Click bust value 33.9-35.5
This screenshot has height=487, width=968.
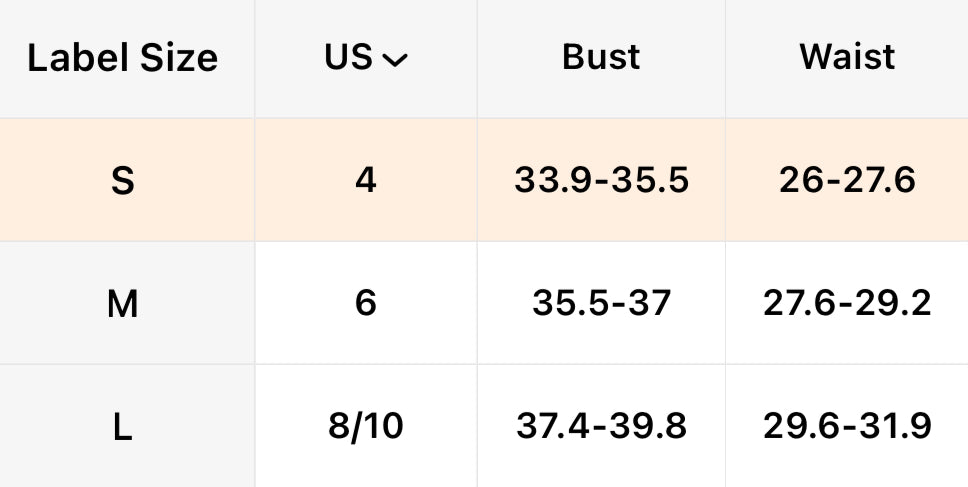(x=601, y=181)
